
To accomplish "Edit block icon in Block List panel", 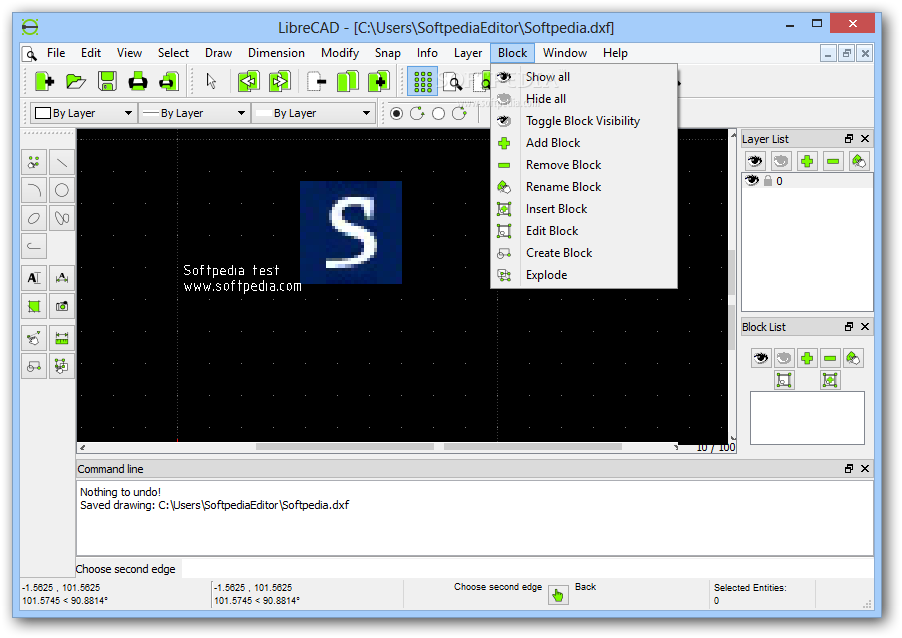I will coord(783,380).
